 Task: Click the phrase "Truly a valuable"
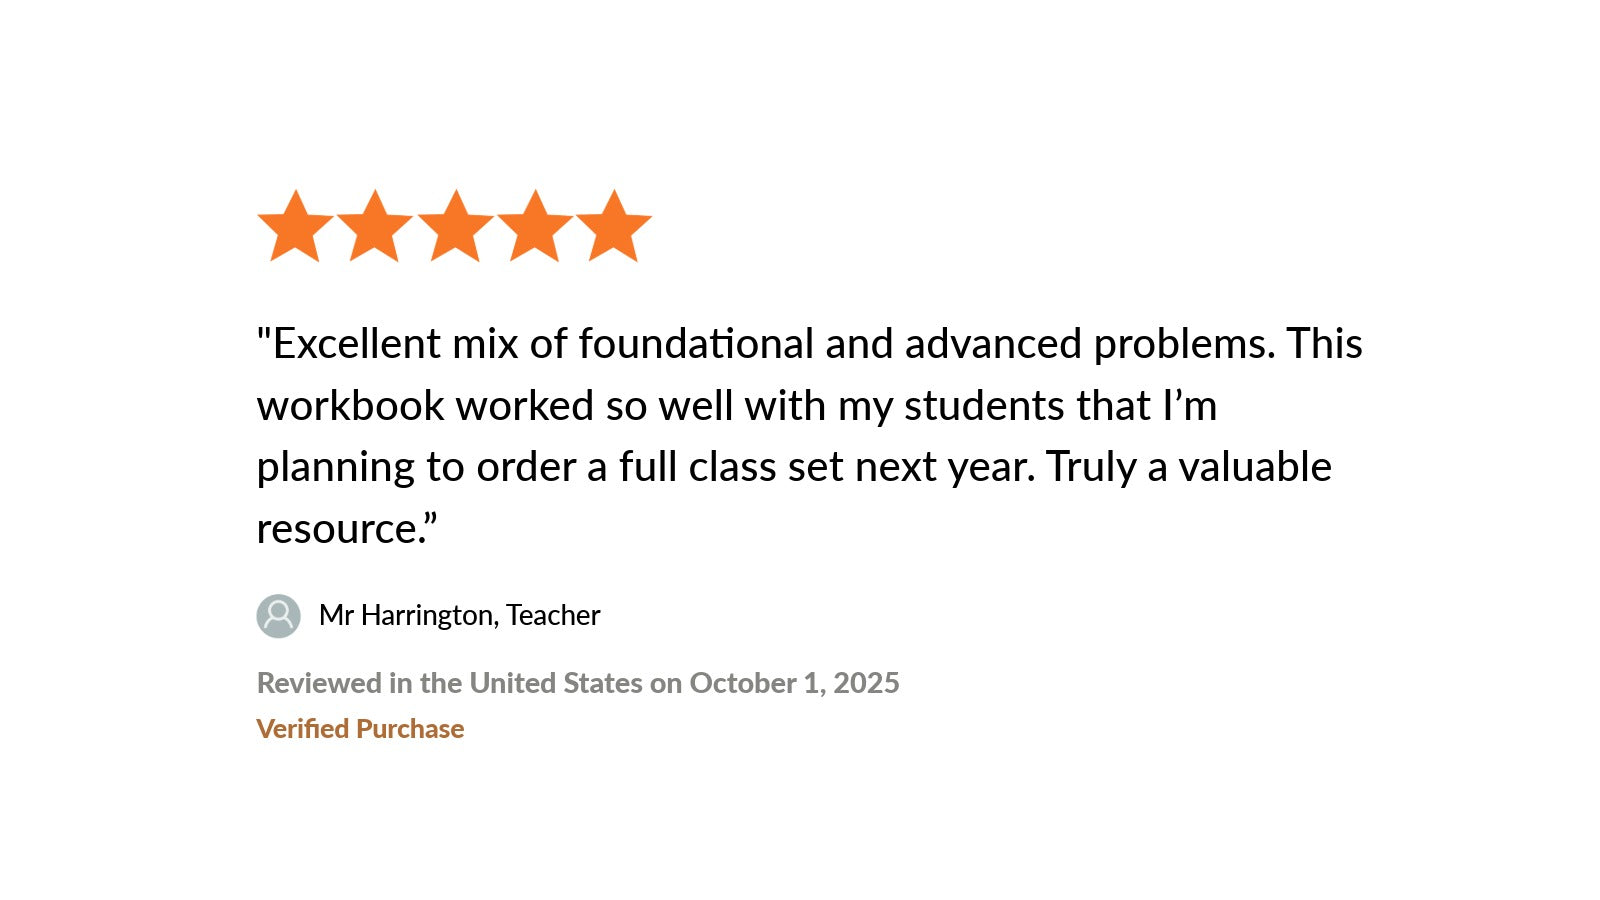[1189, 467]
